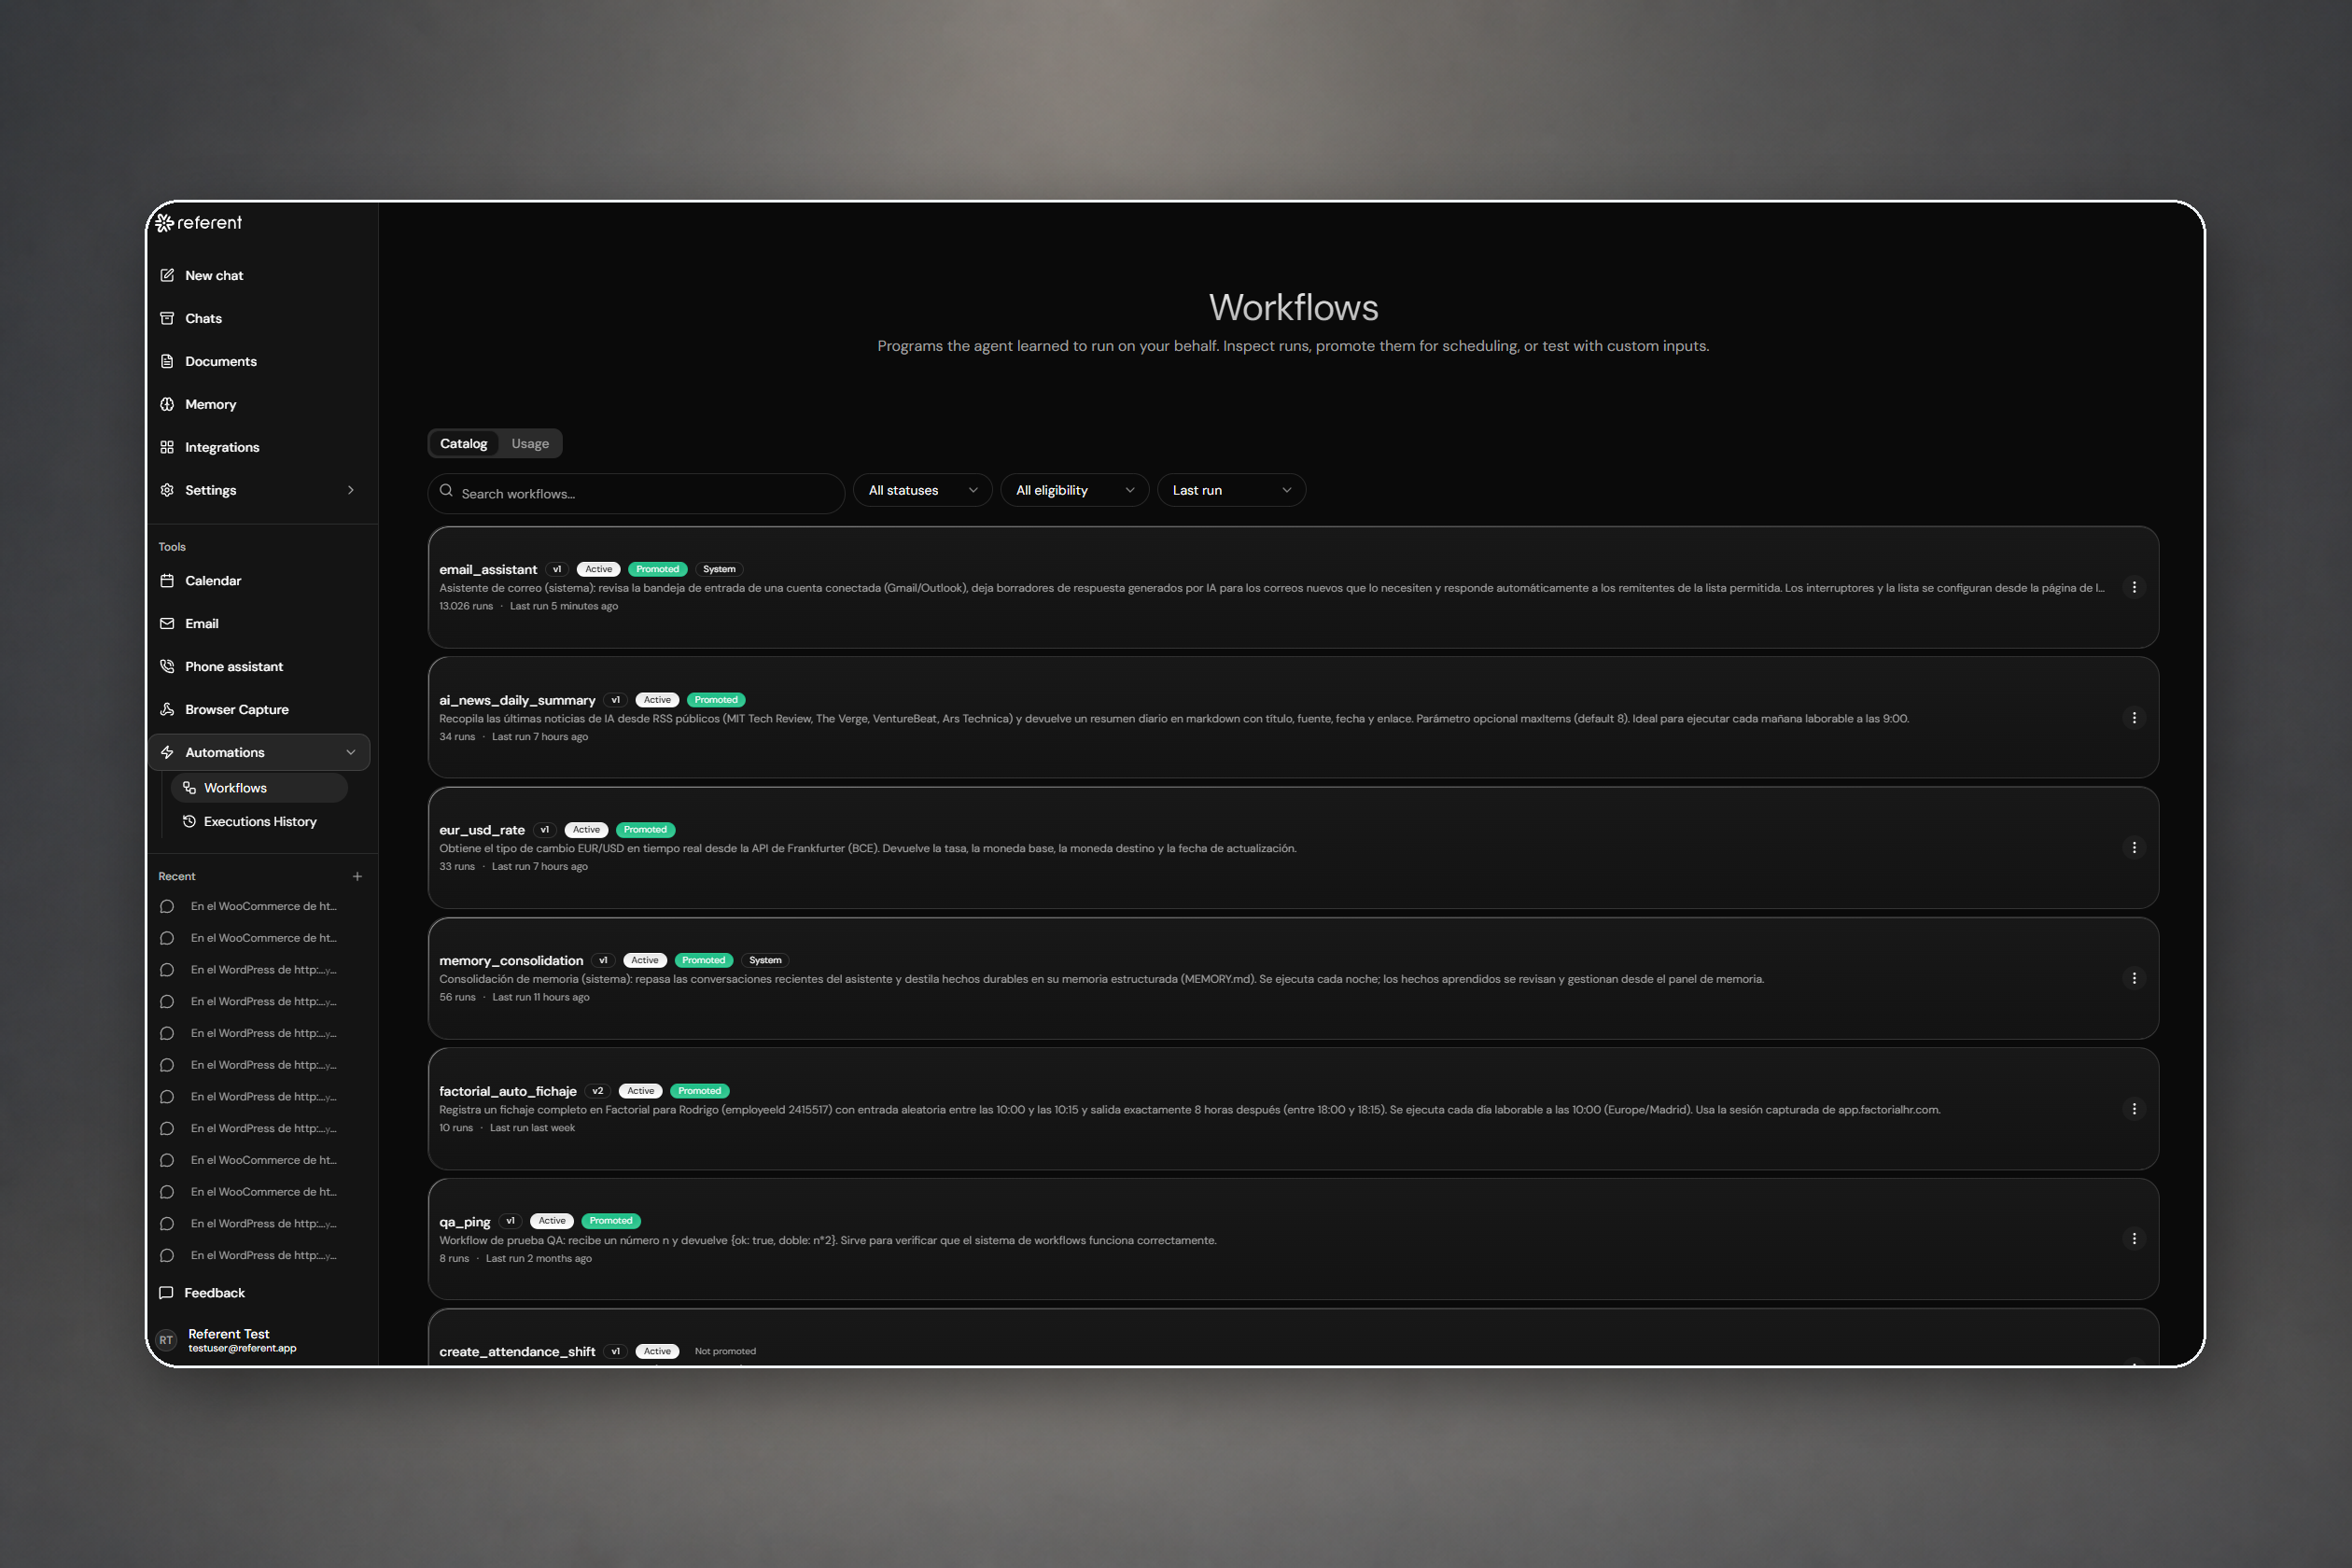Open more options for email_assistant workflow
This screenshot has width=2352, height=1568.
[2133, 587]
